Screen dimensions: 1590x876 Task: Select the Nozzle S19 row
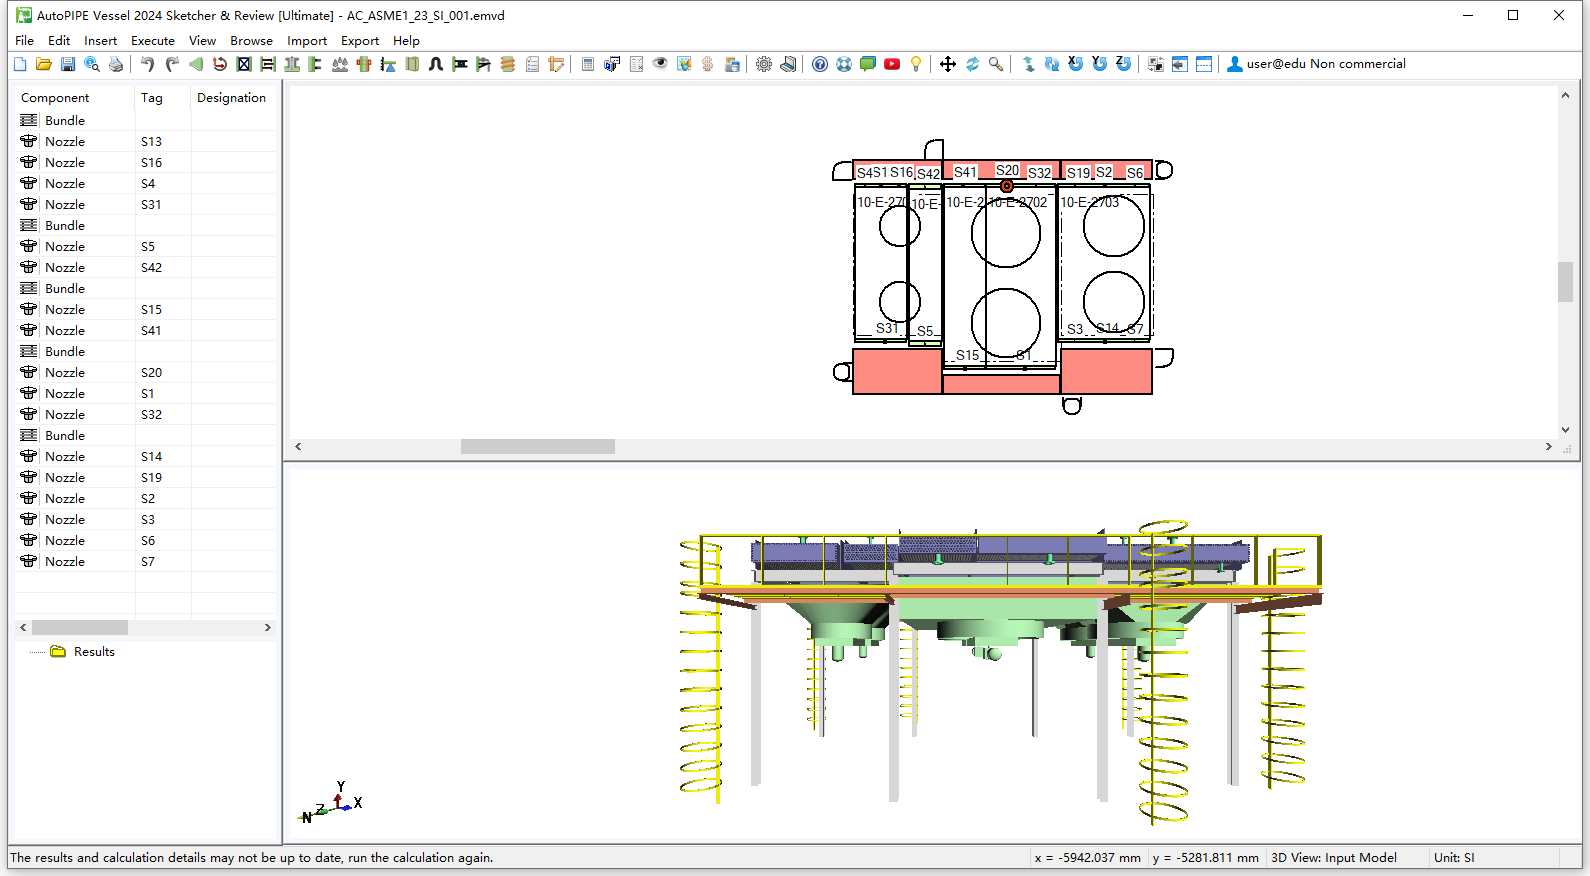[146, 477]
